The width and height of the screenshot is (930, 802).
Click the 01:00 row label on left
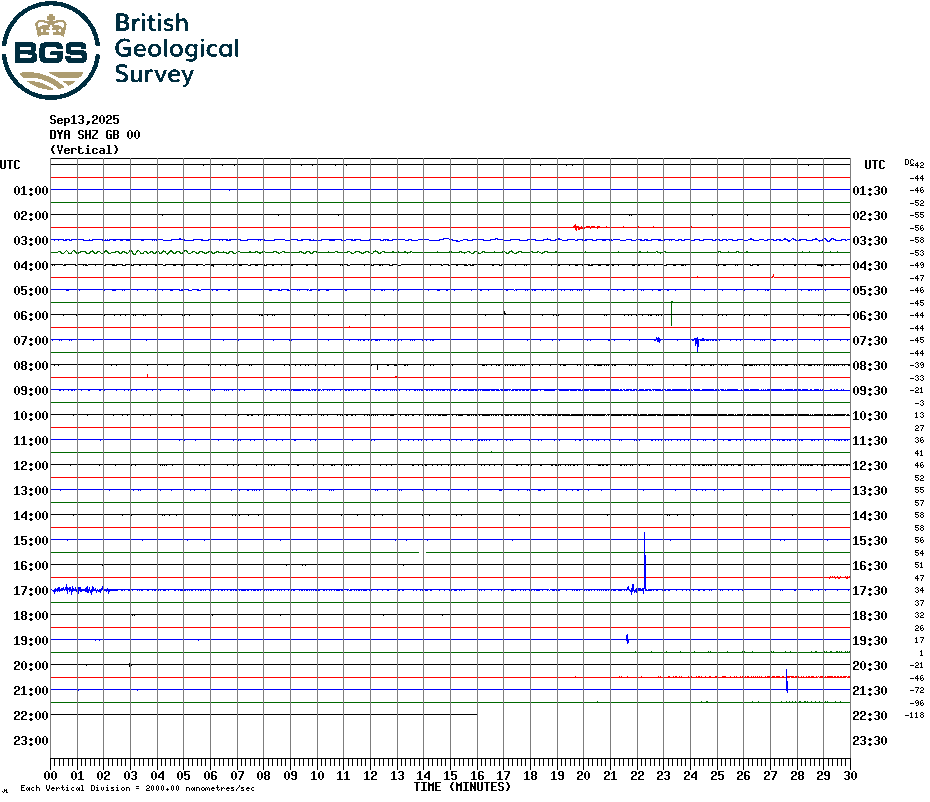click(31, 190)
